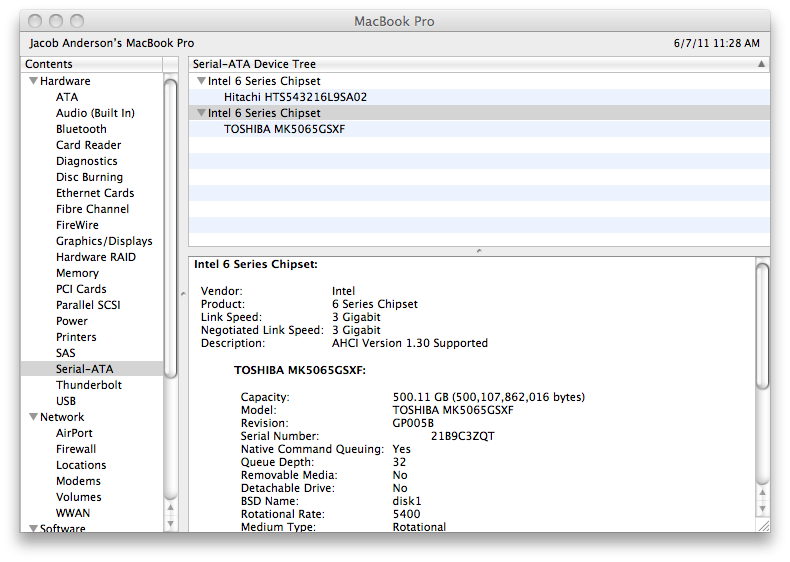Select Modems entry
This screenshot has width=790, height=562.
(x=78, y=481)
